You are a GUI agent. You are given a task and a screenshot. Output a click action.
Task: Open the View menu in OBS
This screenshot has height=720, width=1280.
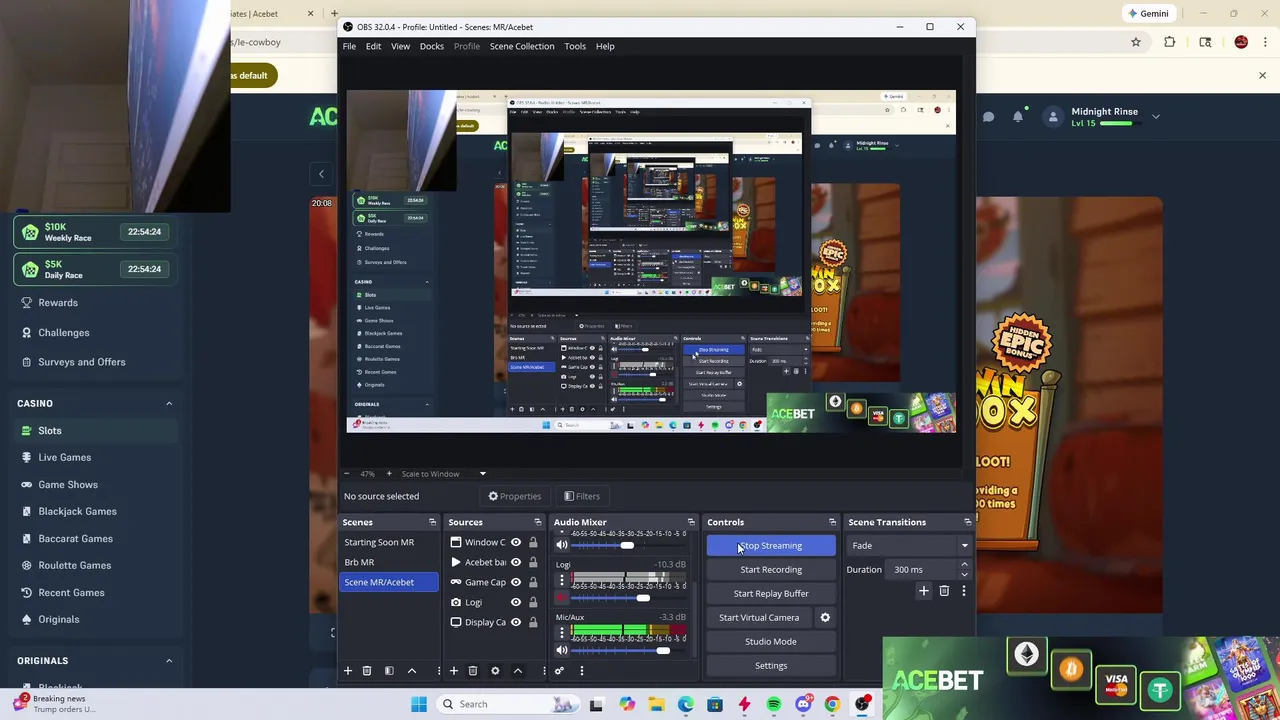click(x=400, y=46)
